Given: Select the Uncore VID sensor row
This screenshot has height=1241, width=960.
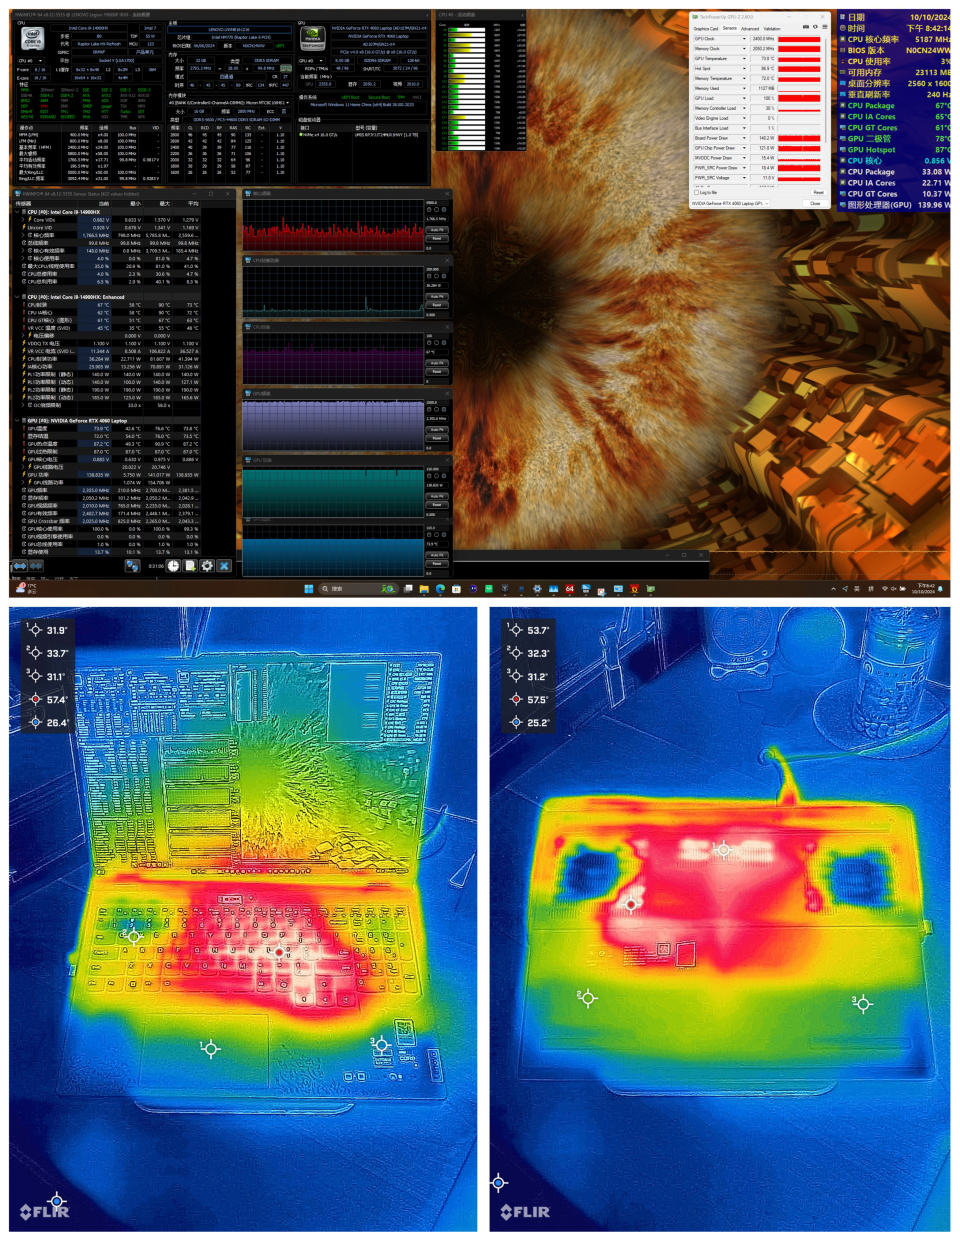Looking at the screenshot, I should (108, 228).
